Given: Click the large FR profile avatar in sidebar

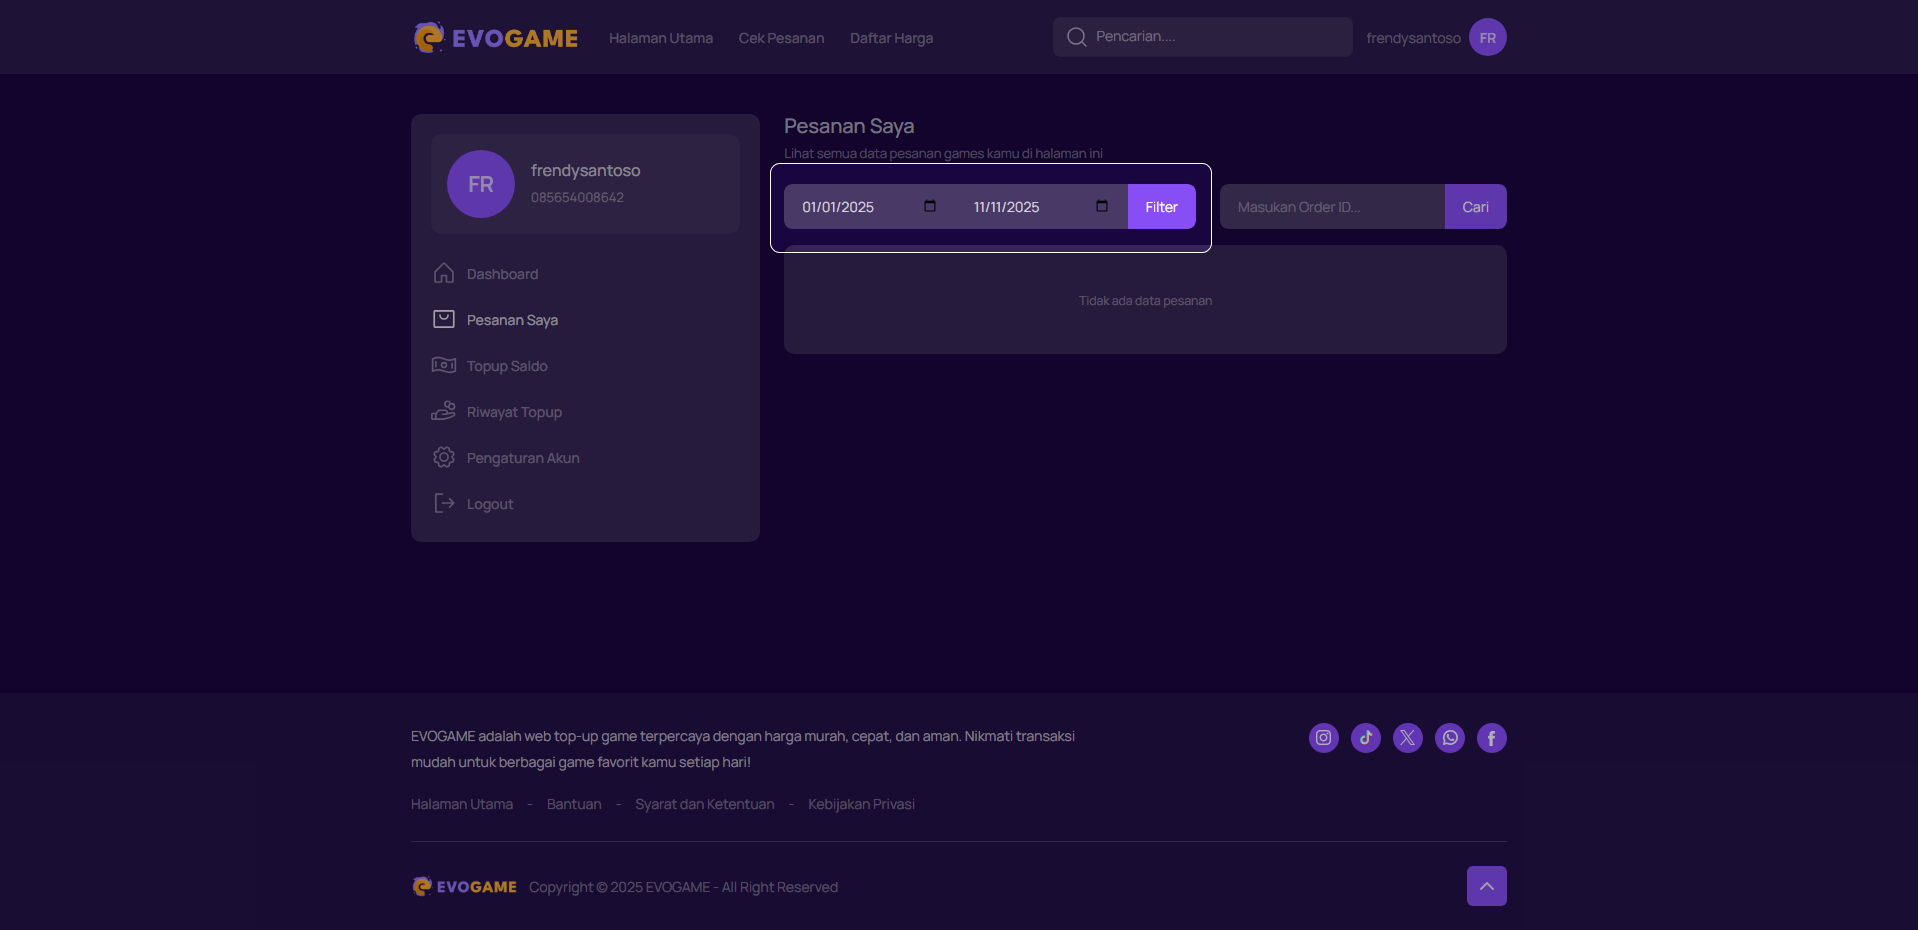Looking at the screenshot, I should [x=481, y=184].
